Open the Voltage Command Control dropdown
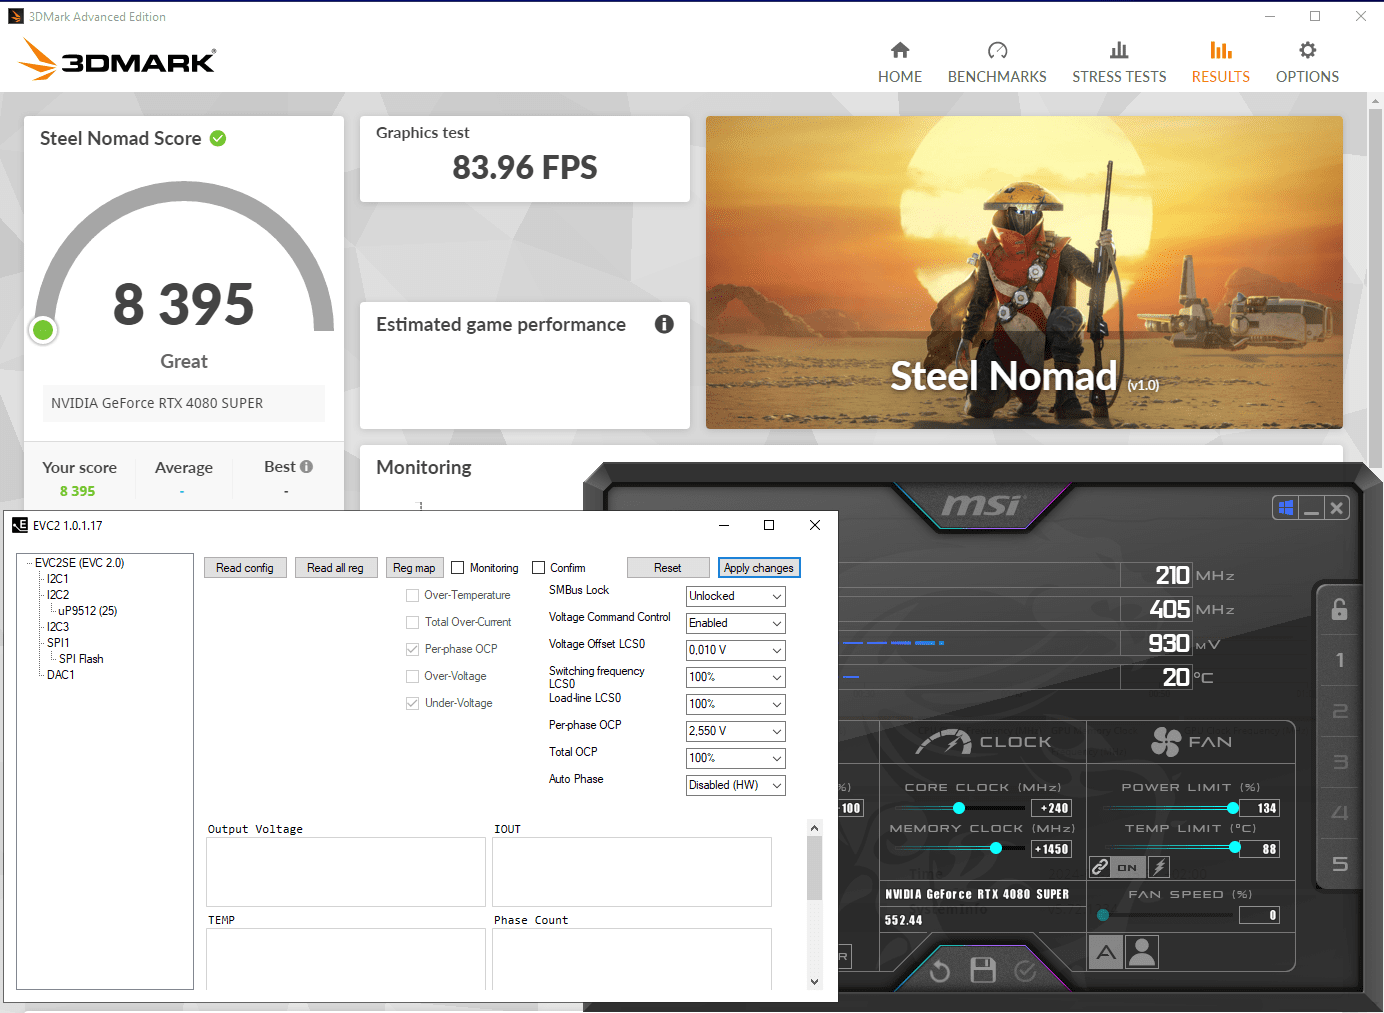The image size is (1384, 1013). [x=736, y=623]
